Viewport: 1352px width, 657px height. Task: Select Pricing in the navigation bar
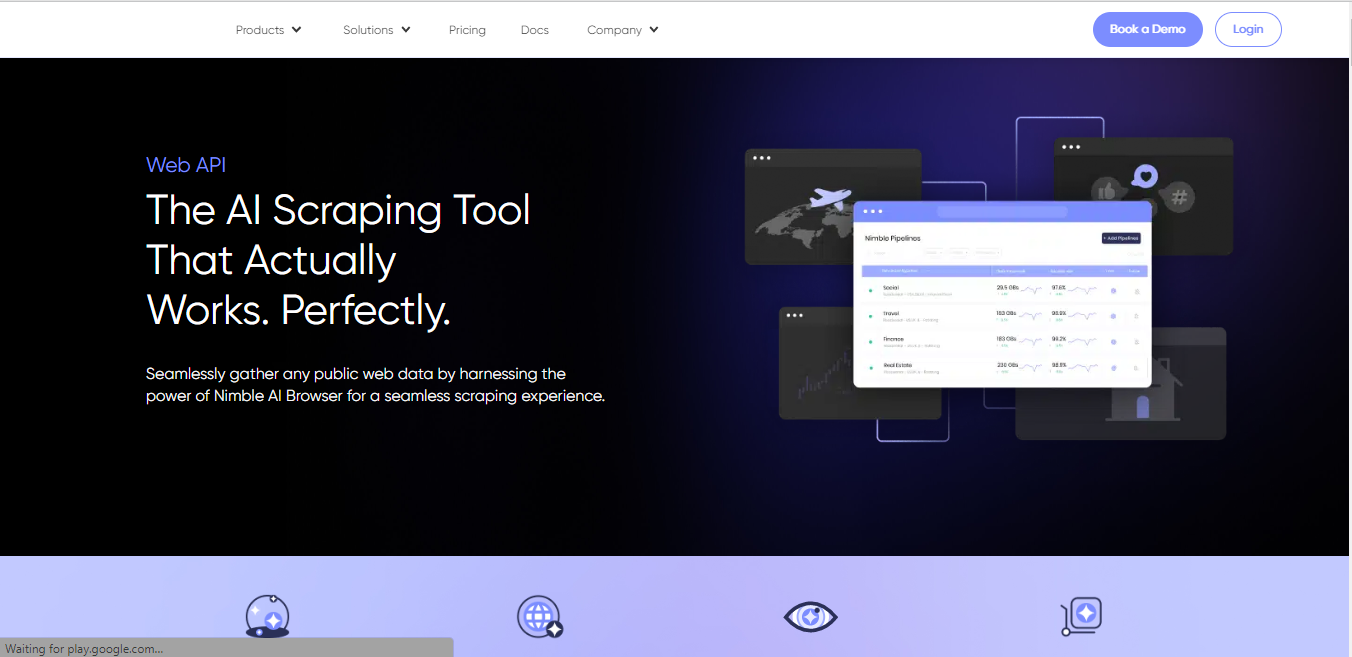click(467, 29)
